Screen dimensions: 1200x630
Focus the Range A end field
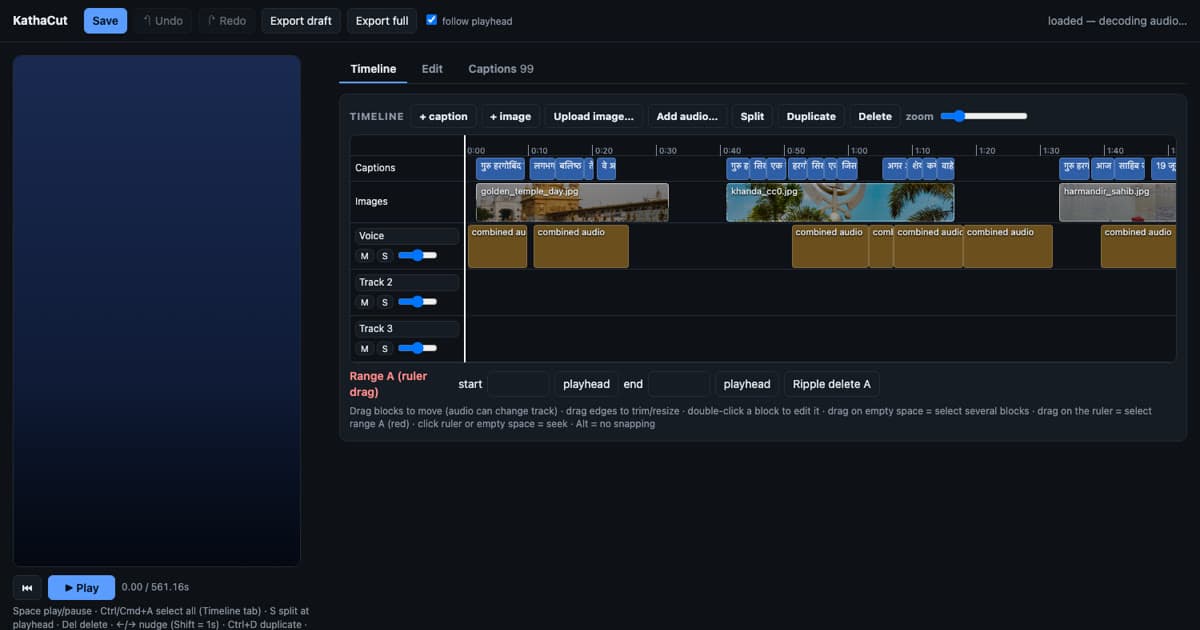679,384
